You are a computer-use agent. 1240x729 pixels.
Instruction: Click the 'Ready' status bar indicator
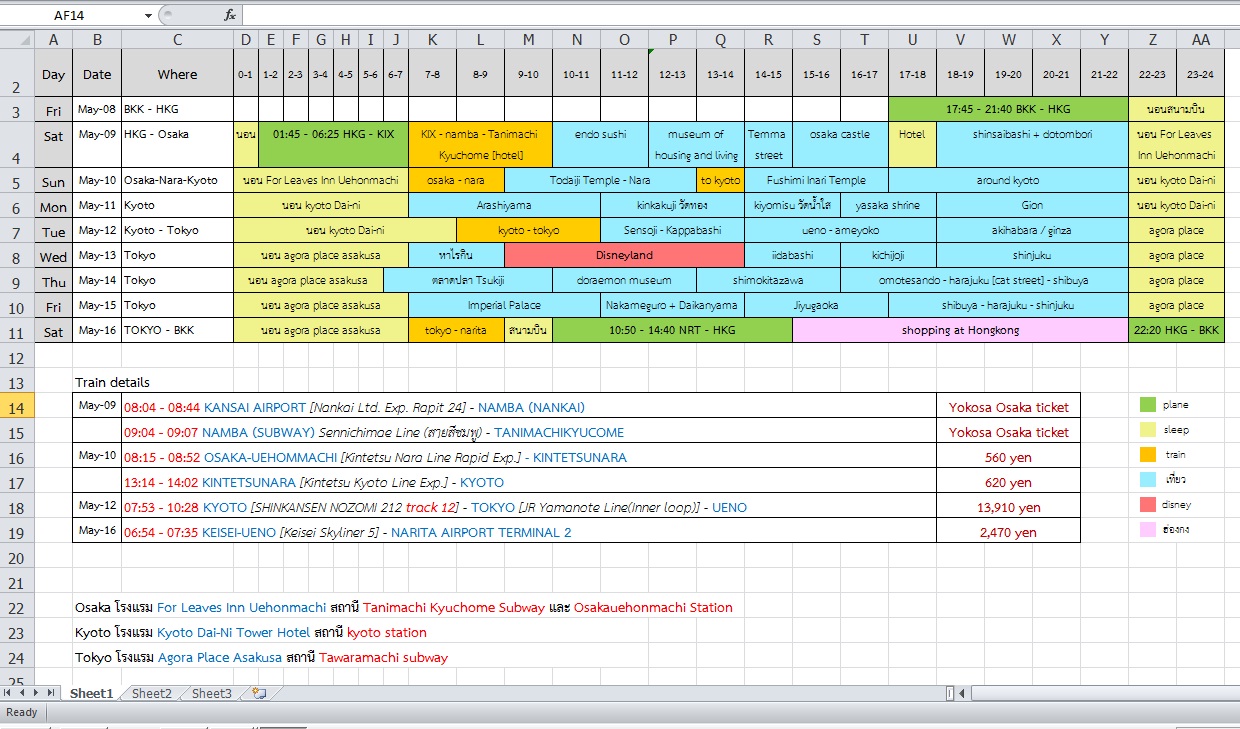[21, 712]
